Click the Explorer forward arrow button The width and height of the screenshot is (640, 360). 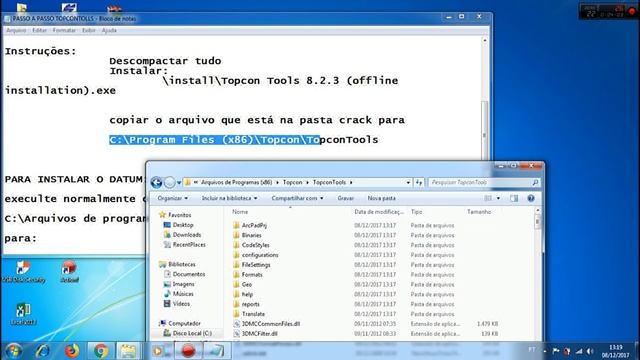(169, 182)
